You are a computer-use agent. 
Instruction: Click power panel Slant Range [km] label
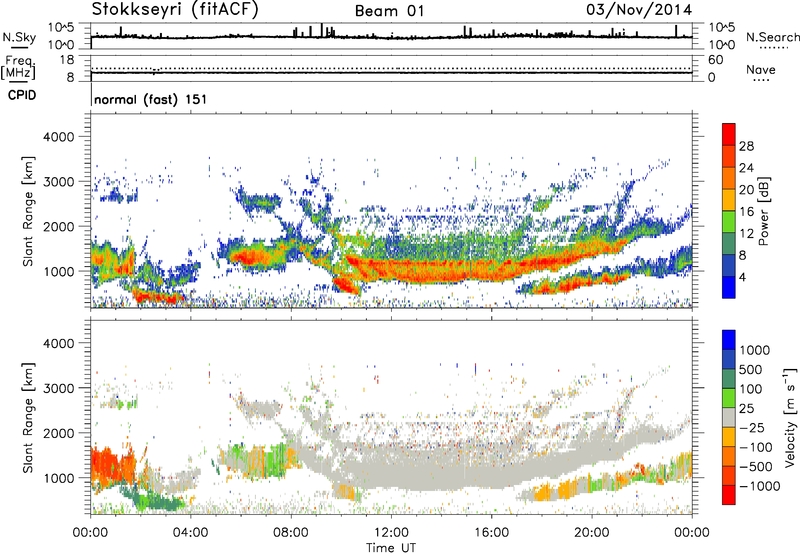28,211
